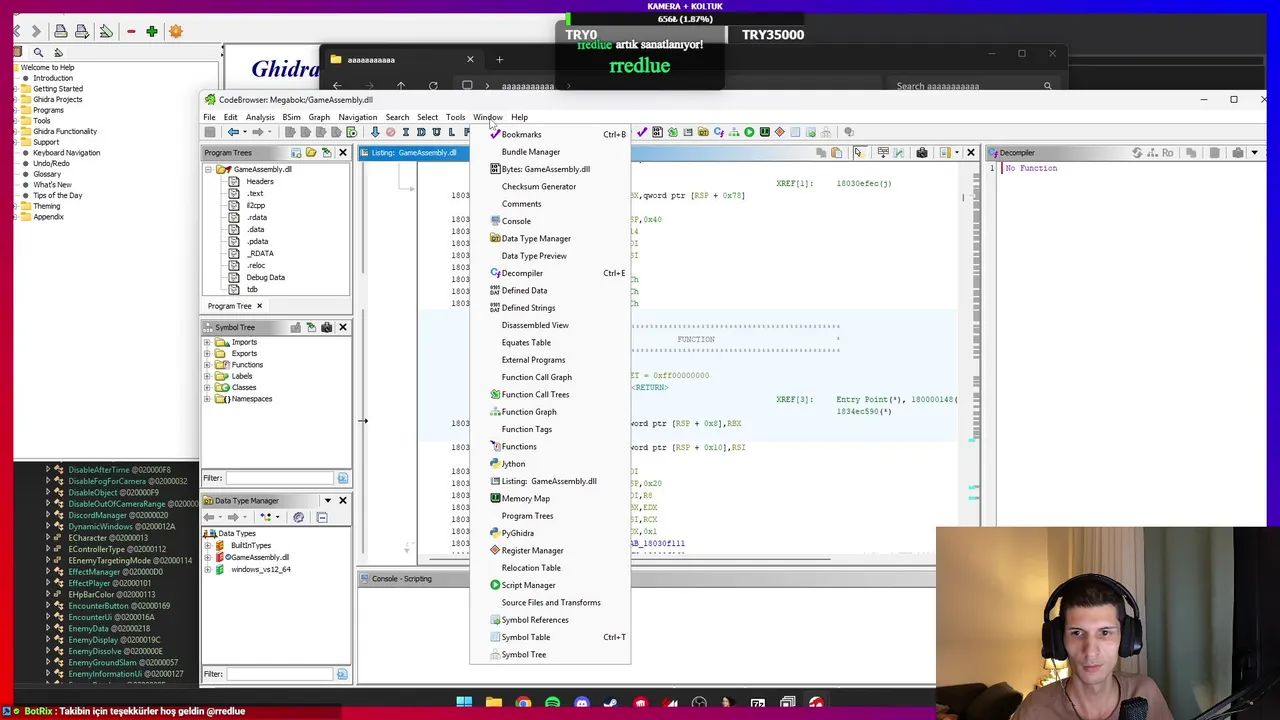Click Symbol Tree filter options icon
The height and width of the screenshot is (720, 1280).
pyautogui.click(x=342, y=478)
